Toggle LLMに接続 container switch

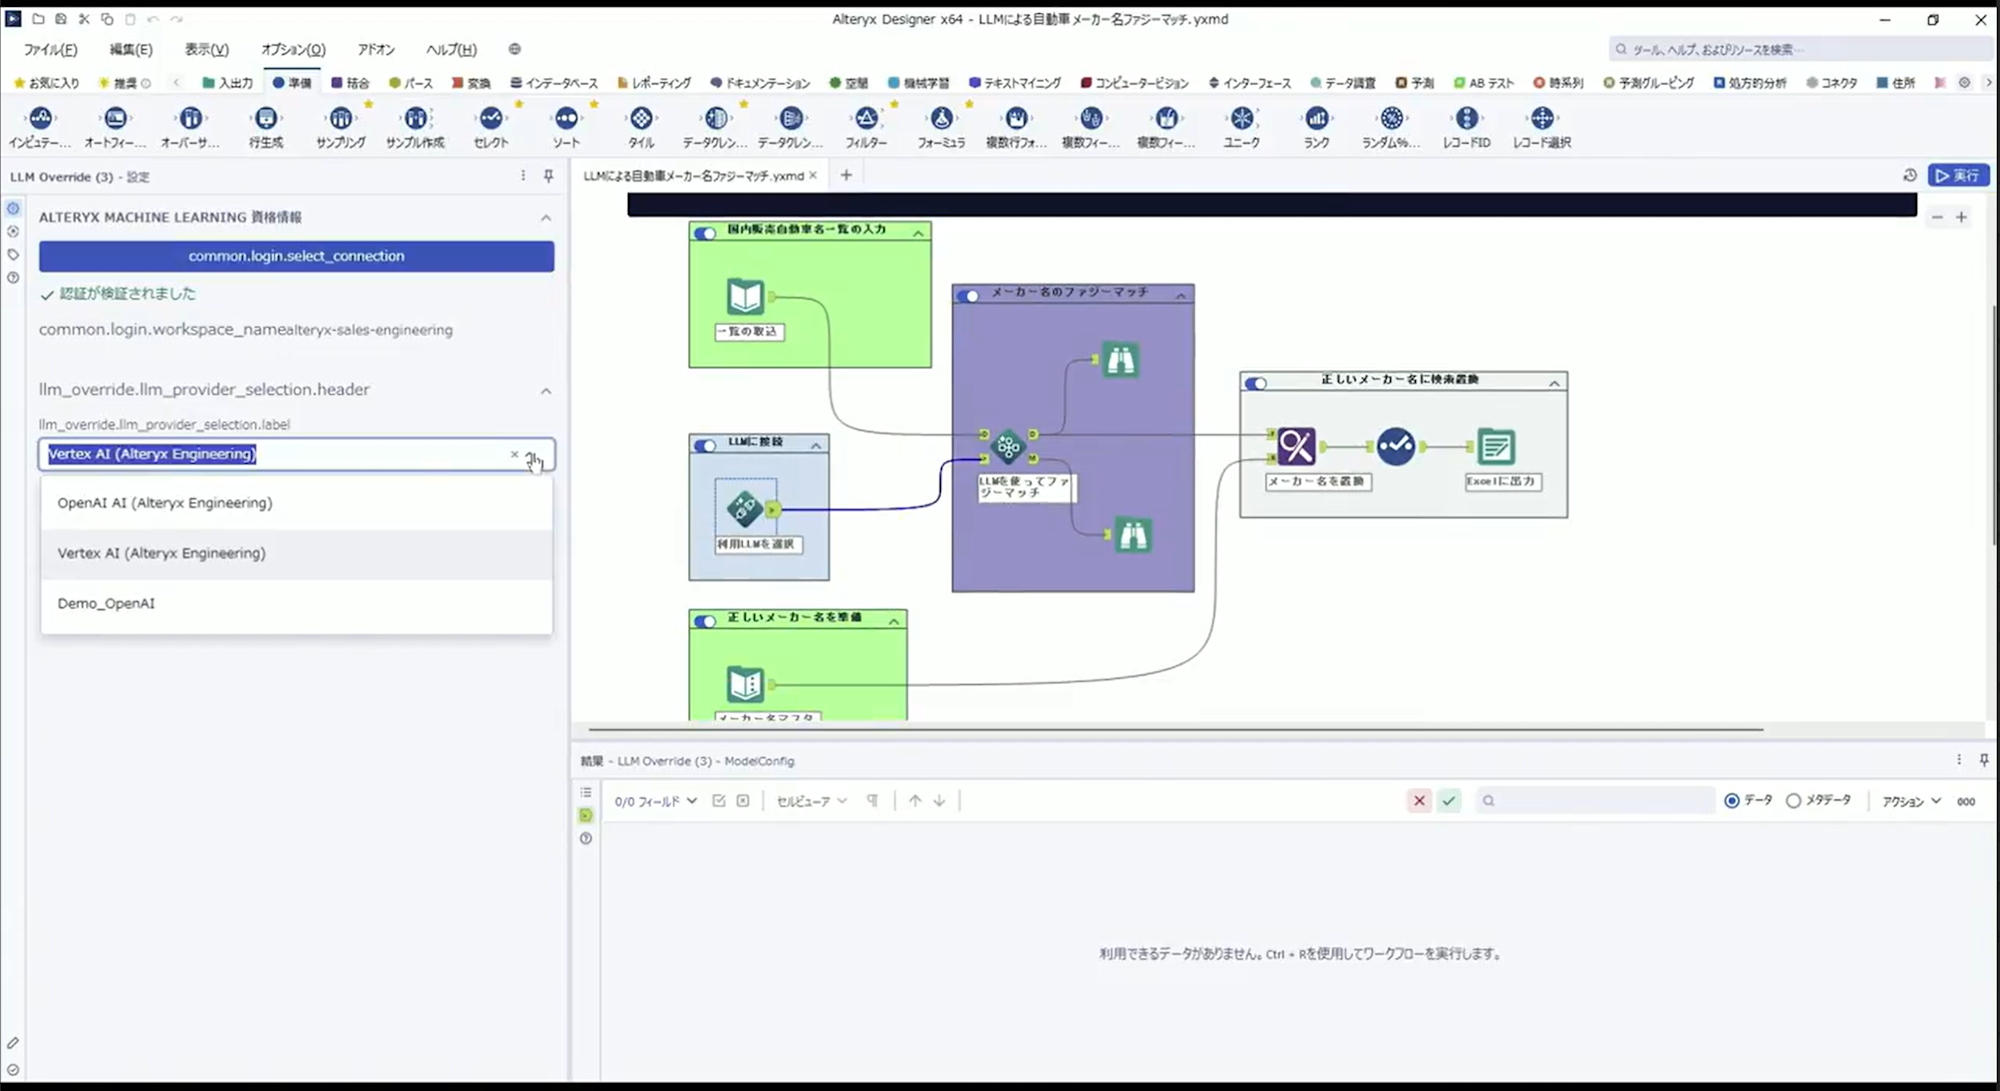[x=705, y=445]
